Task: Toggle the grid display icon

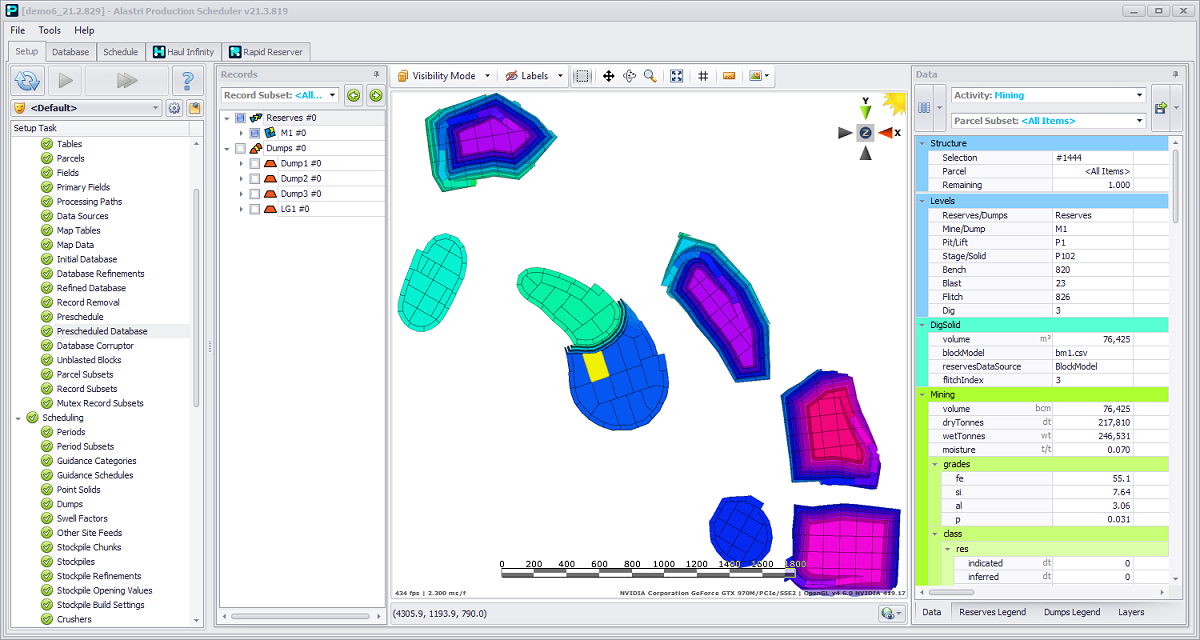Action: click(703, 76)
